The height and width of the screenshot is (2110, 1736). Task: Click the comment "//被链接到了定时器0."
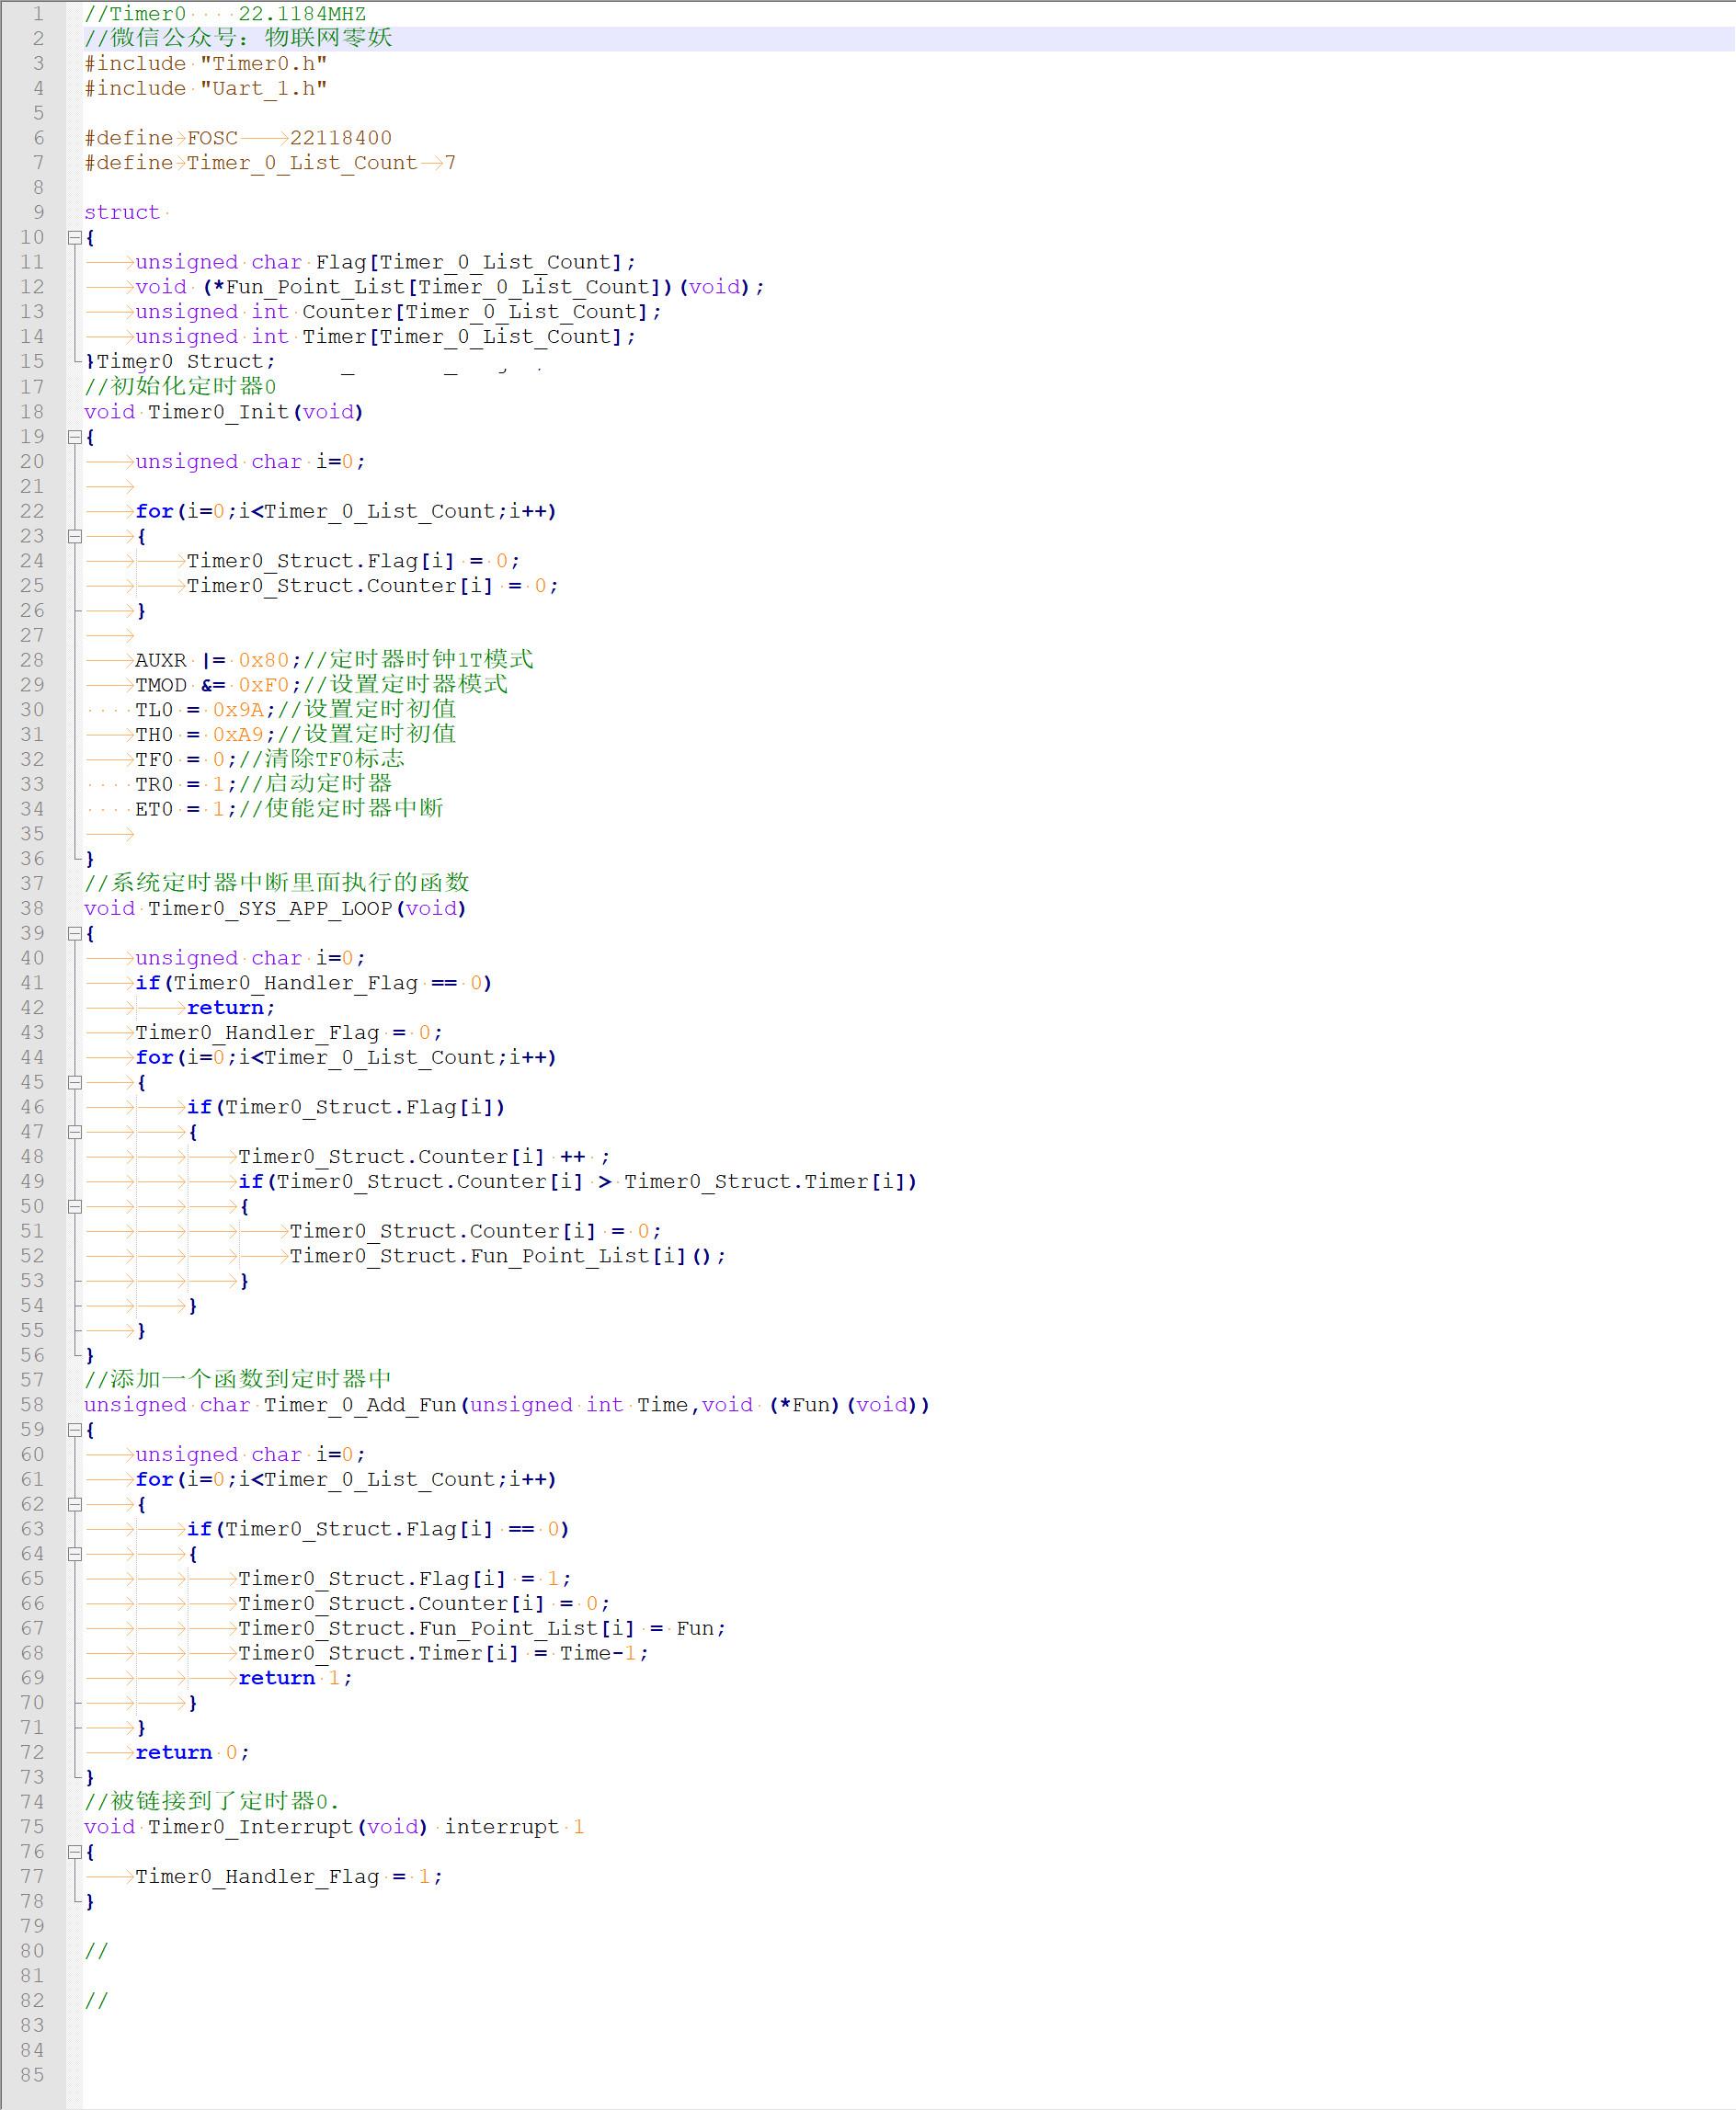coord(212,1802)
